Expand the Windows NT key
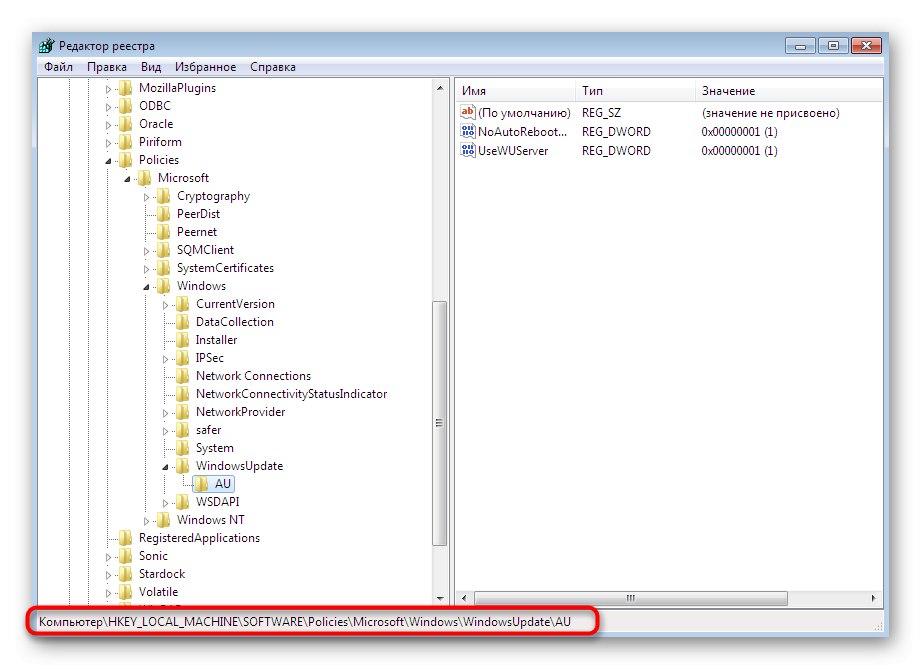Viewport: 921px width, 669px height. click(146, 521)
